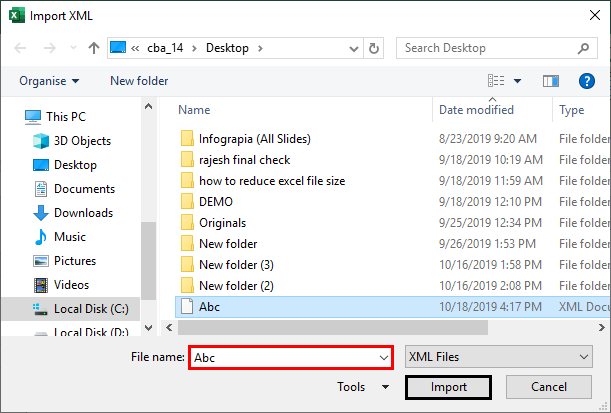Sort by Date modified column header
The width and height of the screenshot is (611, 413).
click(x=476, y=110)
